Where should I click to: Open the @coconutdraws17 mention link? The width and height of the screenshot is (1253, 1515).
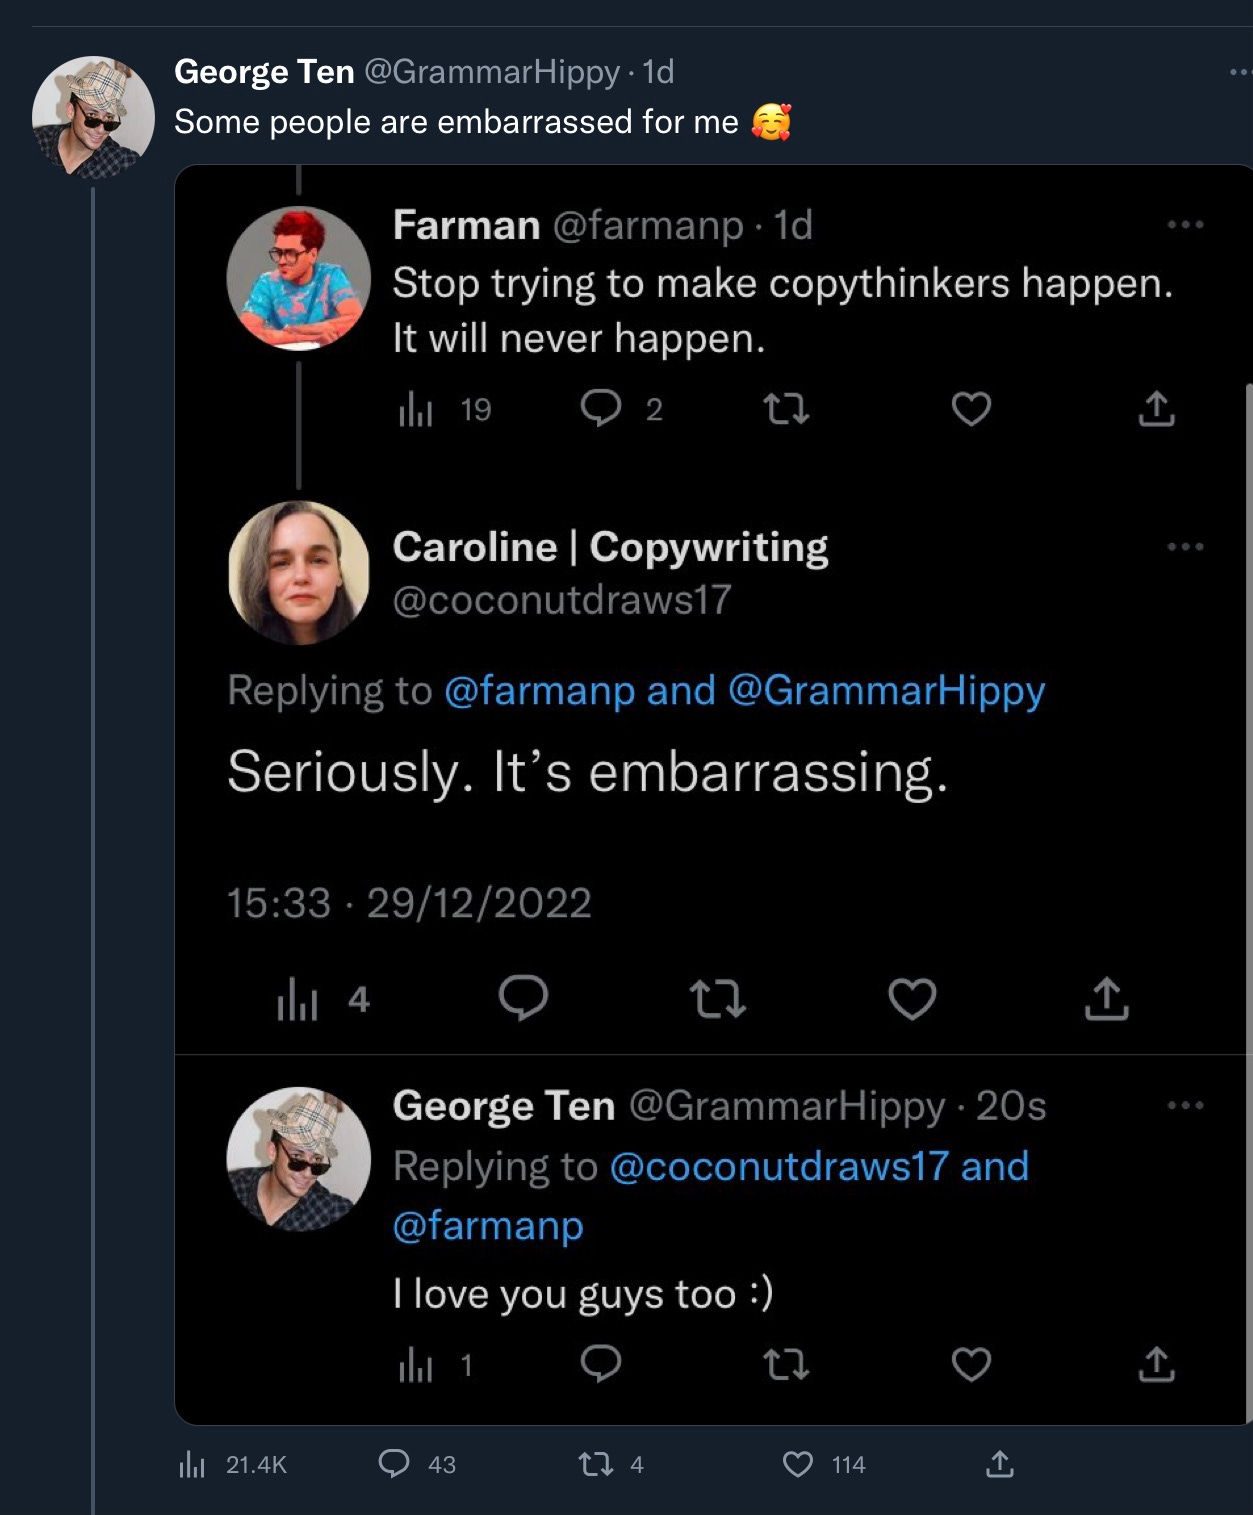coord(778,1167)
